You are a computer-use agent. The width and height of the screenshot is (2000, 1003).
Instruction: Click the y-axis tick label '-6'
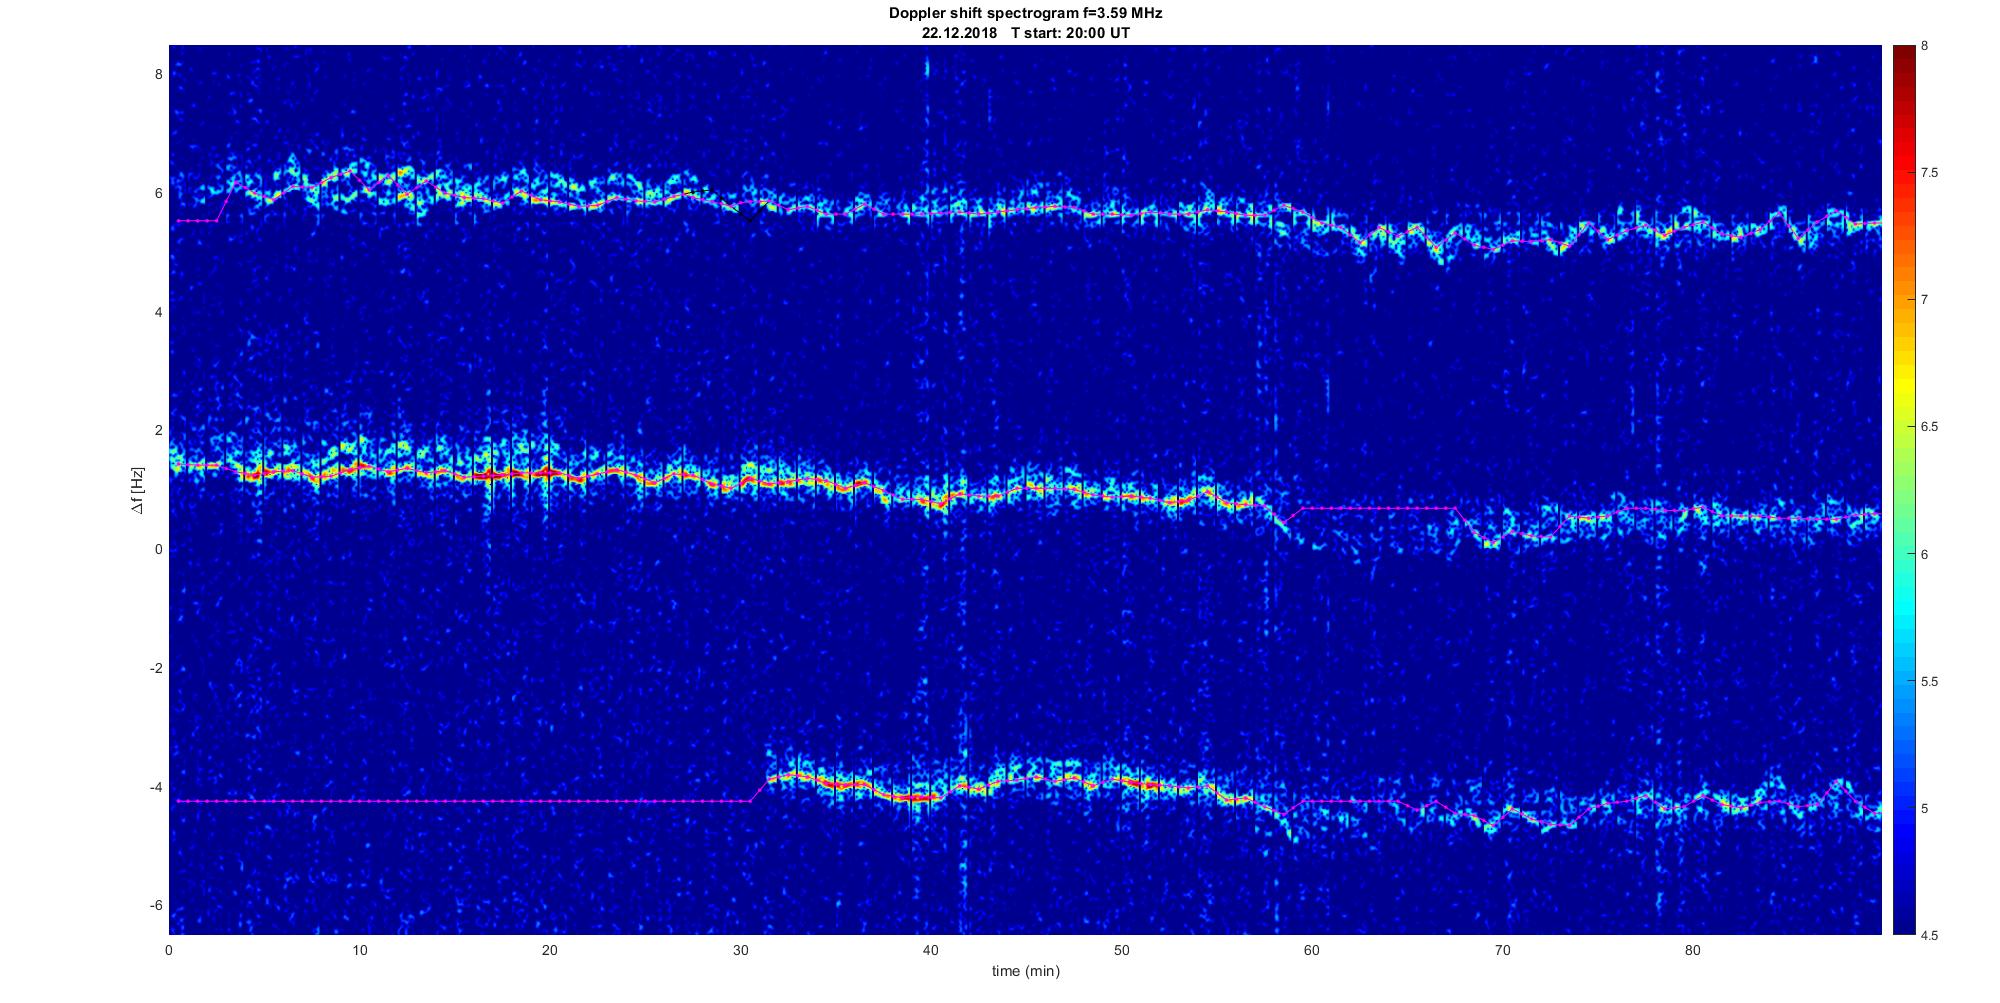coord(156,906)
